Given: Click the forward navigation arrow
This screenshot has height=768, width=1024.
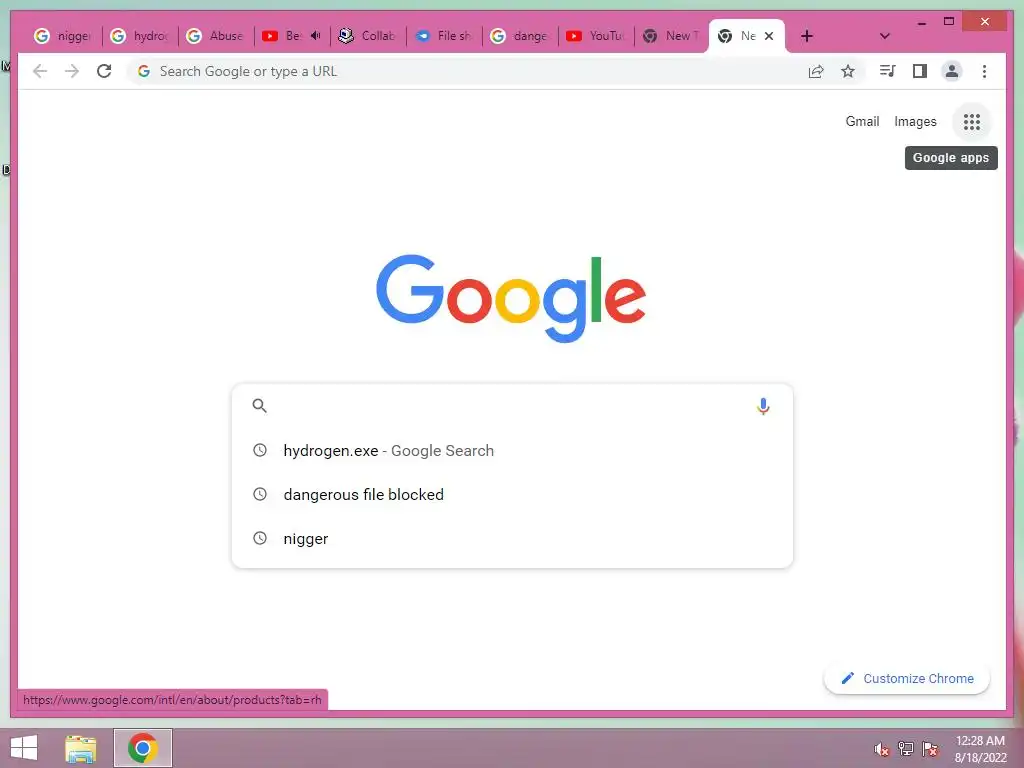Looking at the screenshot, I should coord(72,71).
